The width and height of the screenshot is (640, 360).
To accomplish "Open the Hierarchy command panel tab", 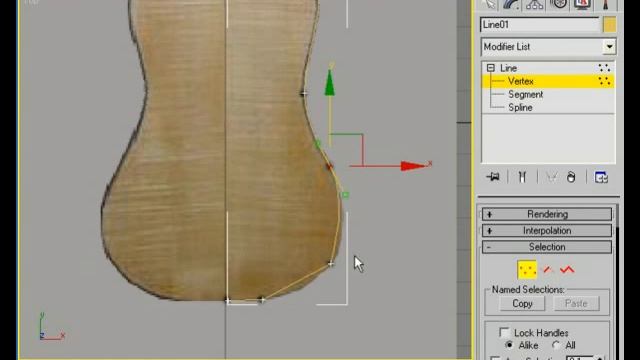I will 535,4.
